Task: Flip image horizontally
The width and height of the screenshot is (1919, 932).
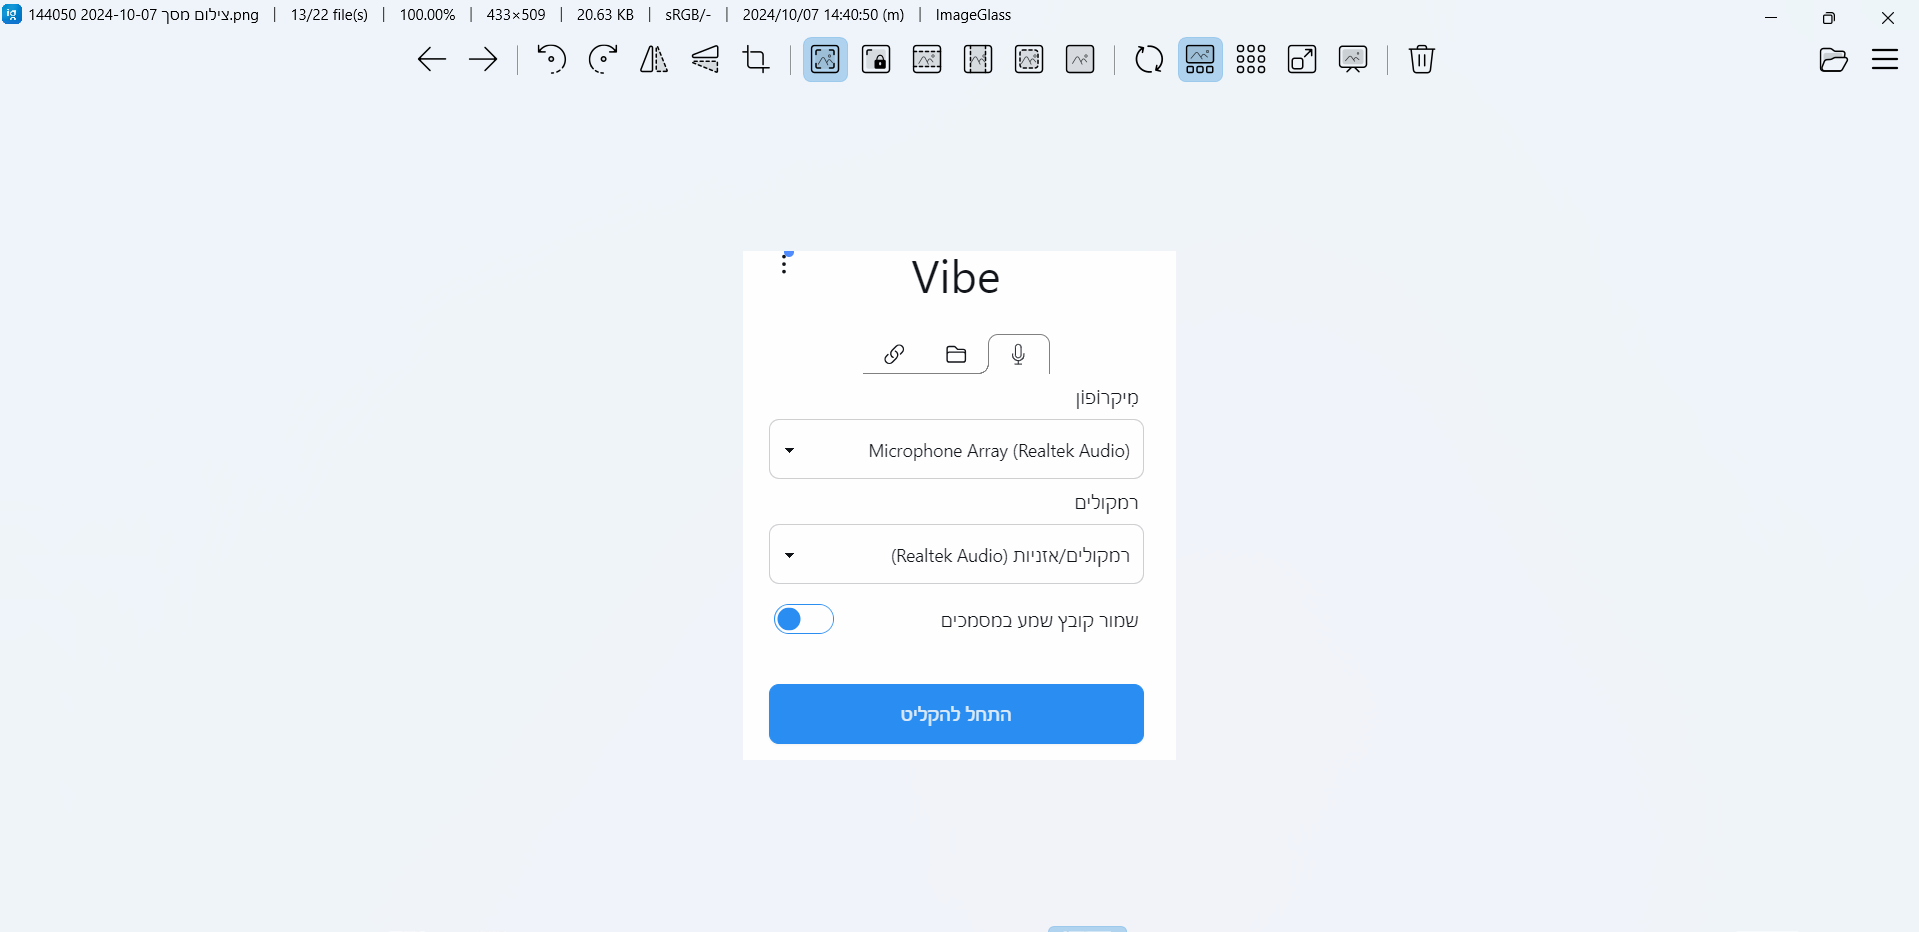Action: [654, 60]
